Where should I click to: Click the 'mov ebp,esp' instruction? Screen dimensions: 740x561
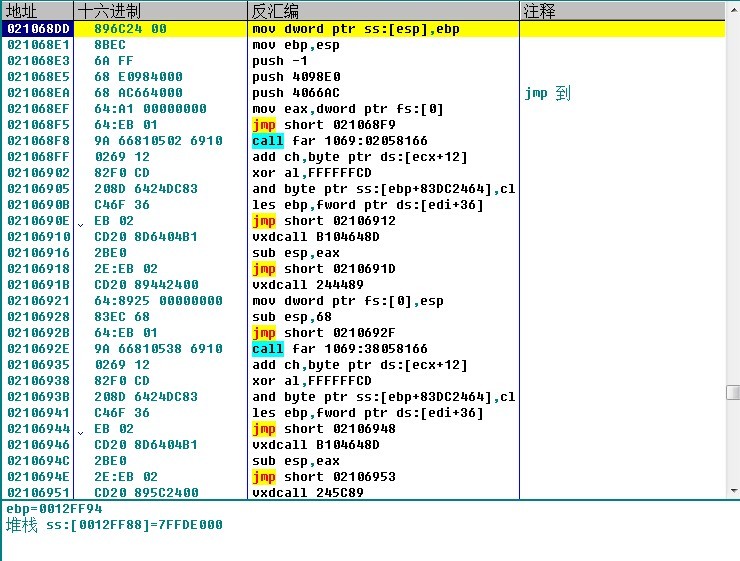point(296,45)
